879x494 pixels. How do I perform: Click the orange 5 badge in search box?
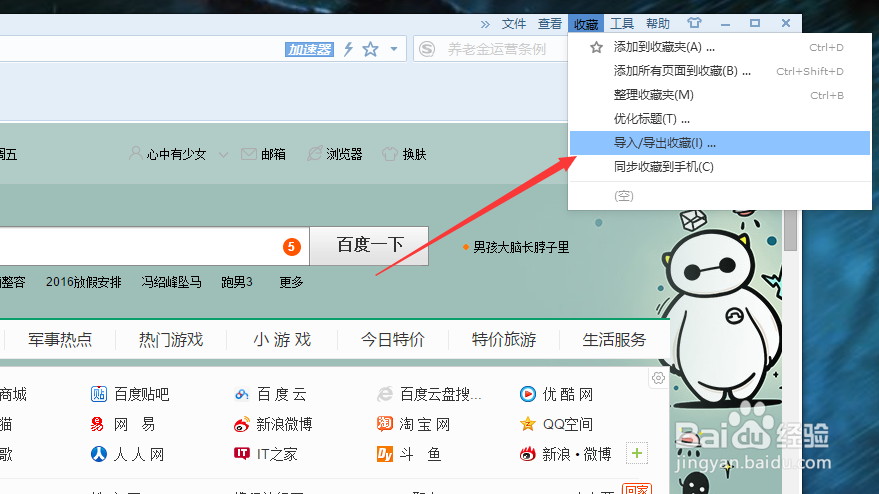point(292,247)
